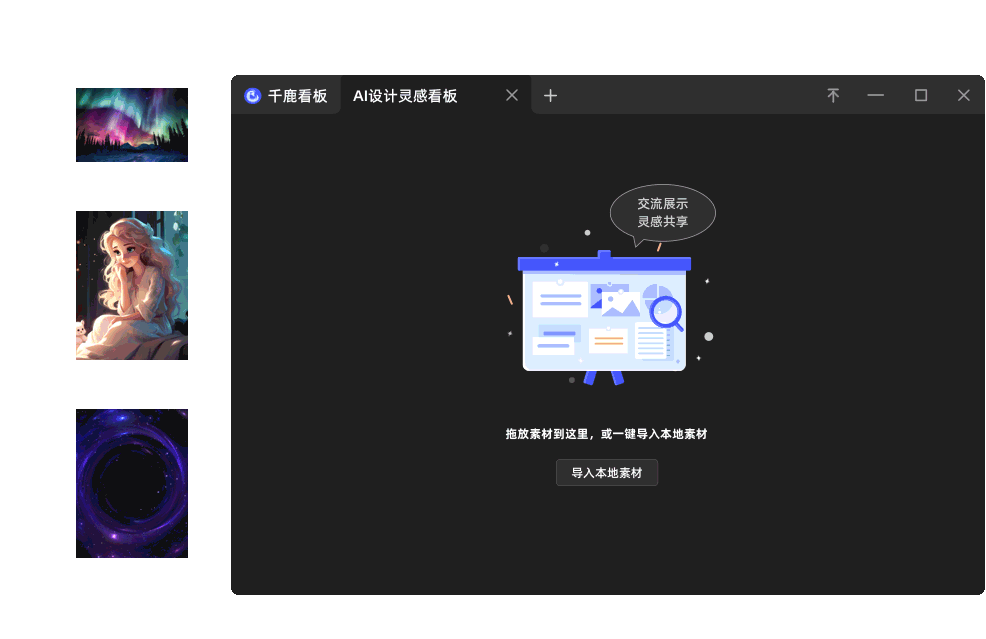Screen dimensions: 986x639
Task: Open the polar light.jpg thumbnail
Action: 131,124
